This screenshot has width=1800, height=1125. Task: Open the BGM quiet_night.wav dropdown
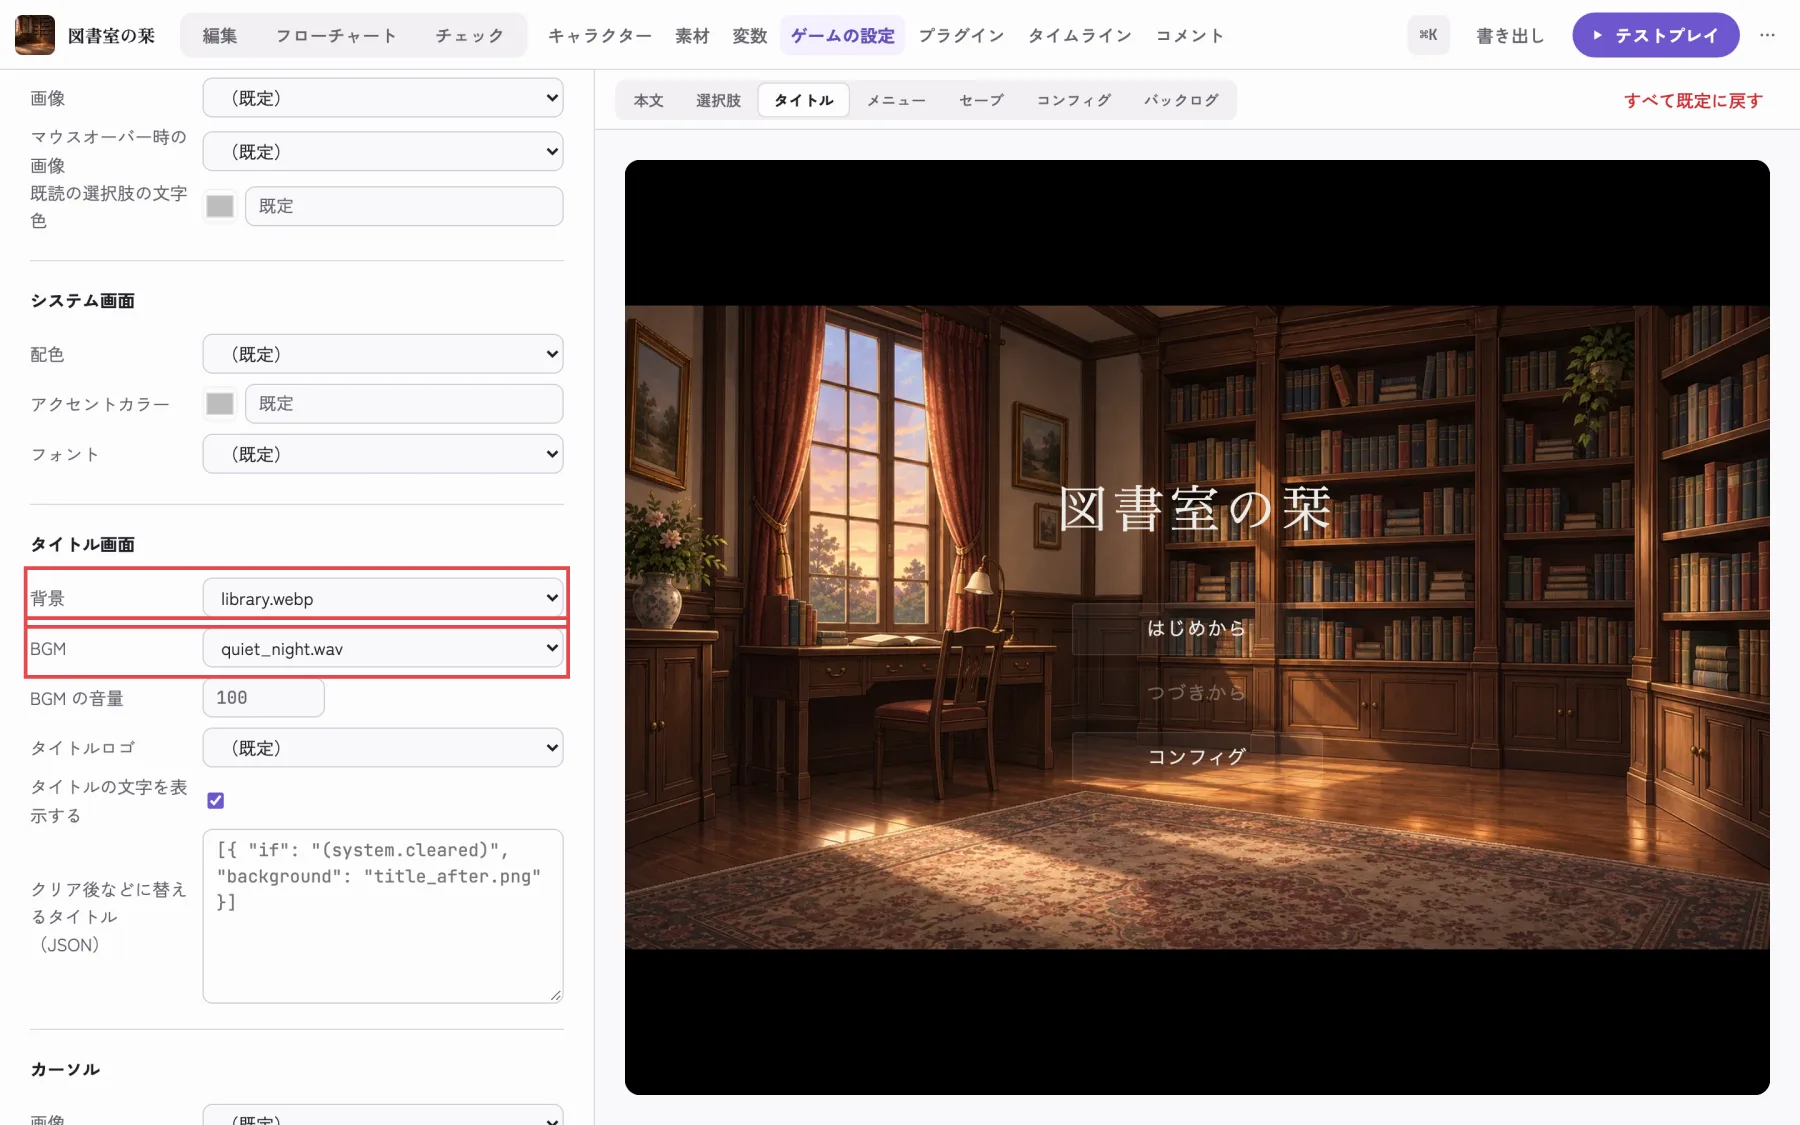383,648
